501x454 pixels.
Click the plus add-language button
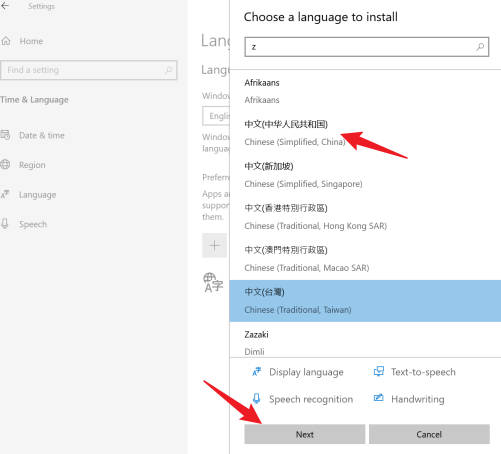(214, 246)
